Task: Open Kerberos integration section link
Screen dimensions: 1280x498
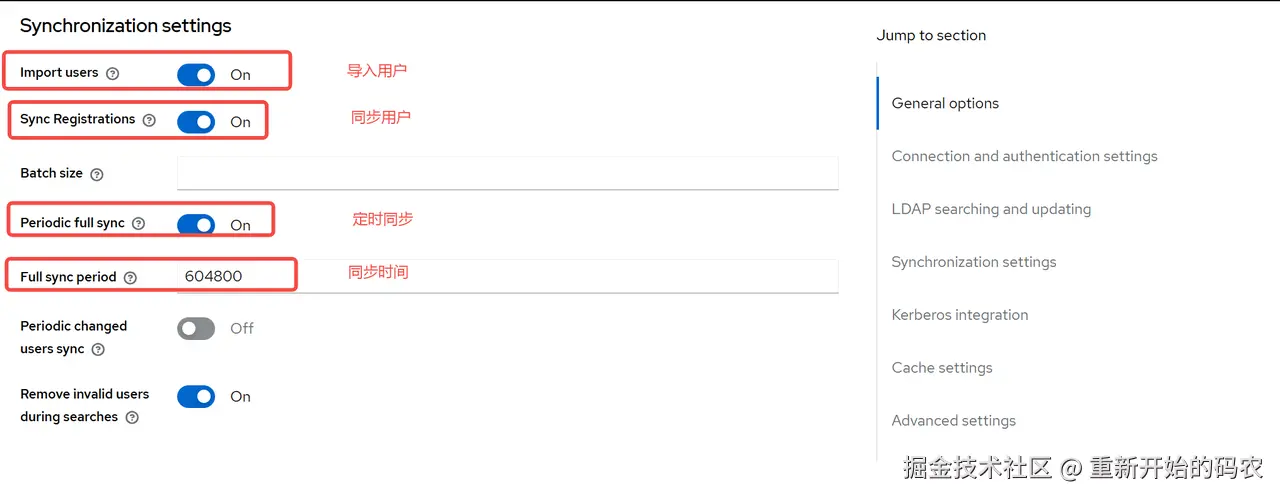Action: point(960,315)
